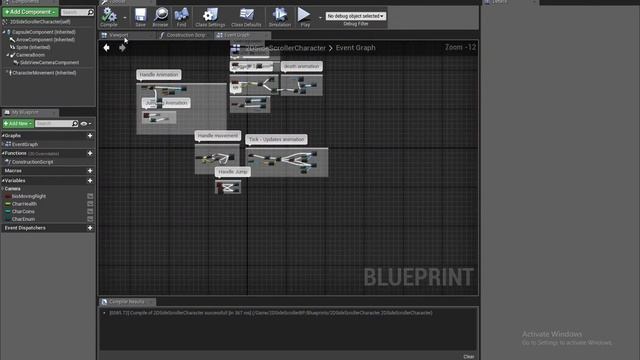Image resolution: width=640 pixels, height=360 pixels.
Task: Click the graph breadcrumb grid icon
Action: pyautogui.click(x=236, y=49)
